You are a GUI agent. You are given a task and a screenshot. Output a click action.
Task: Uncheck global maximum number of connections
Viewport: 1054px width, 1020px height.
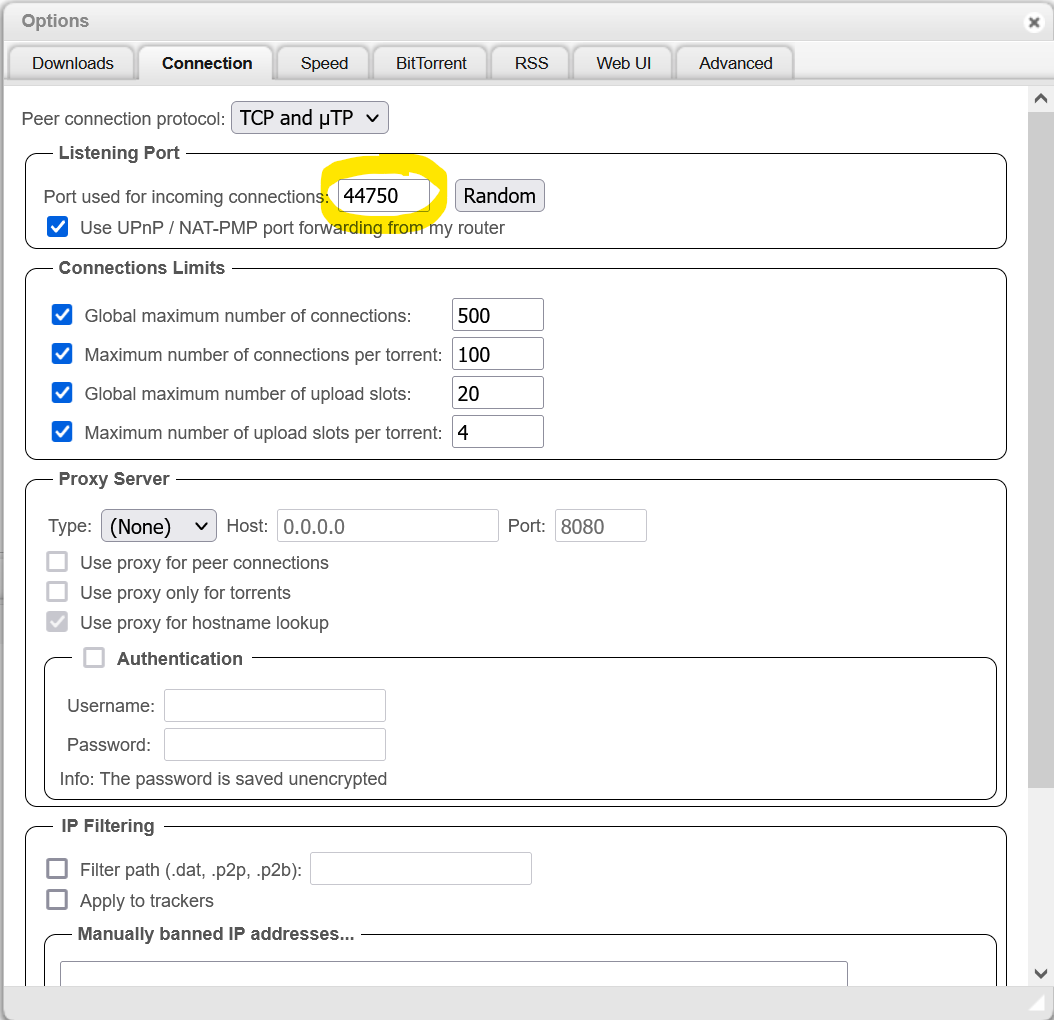62,315
